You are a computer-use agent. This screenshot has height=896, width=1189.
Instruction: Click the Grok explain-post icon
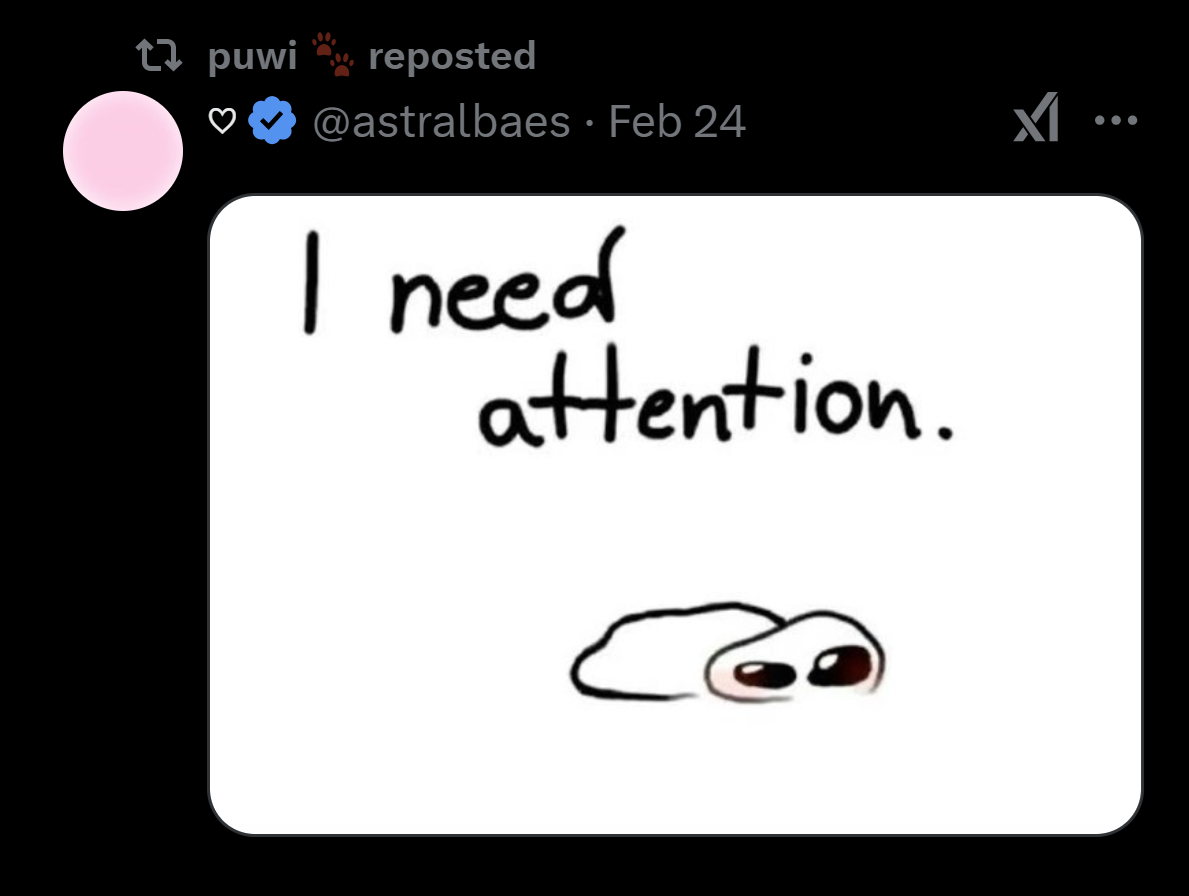tap(1036, 117)
